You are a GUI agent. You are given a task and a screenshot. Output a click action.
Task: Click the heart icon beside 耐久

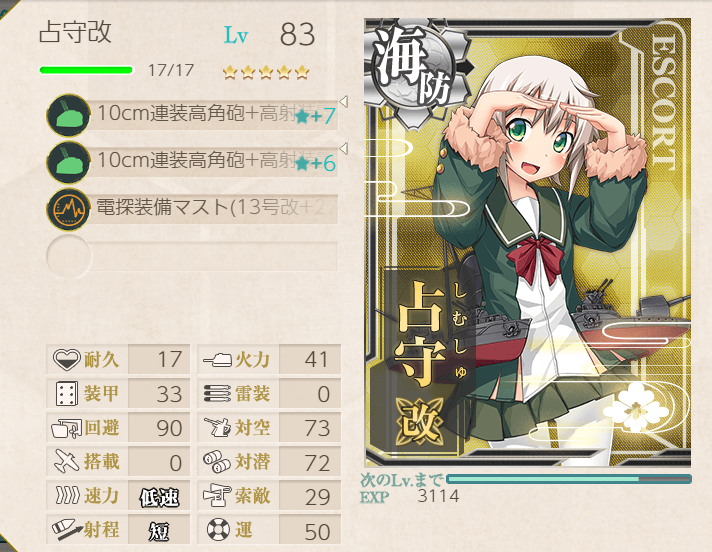tap(67, 360)
